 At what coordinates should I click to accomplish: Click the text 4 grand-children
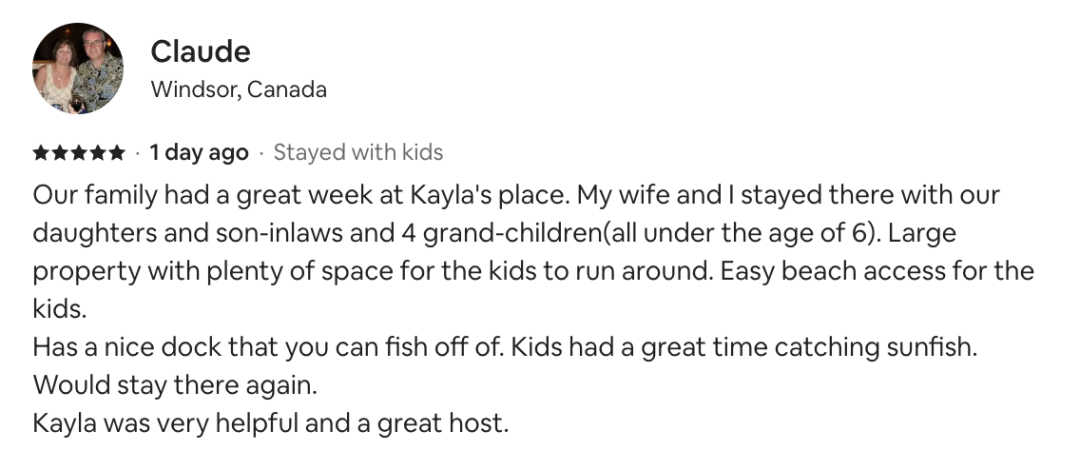[501, 234]
